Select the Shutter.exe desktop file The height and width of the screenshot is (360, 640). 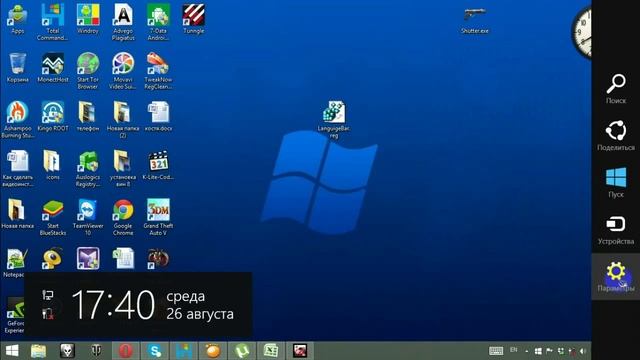coord(475,20)
